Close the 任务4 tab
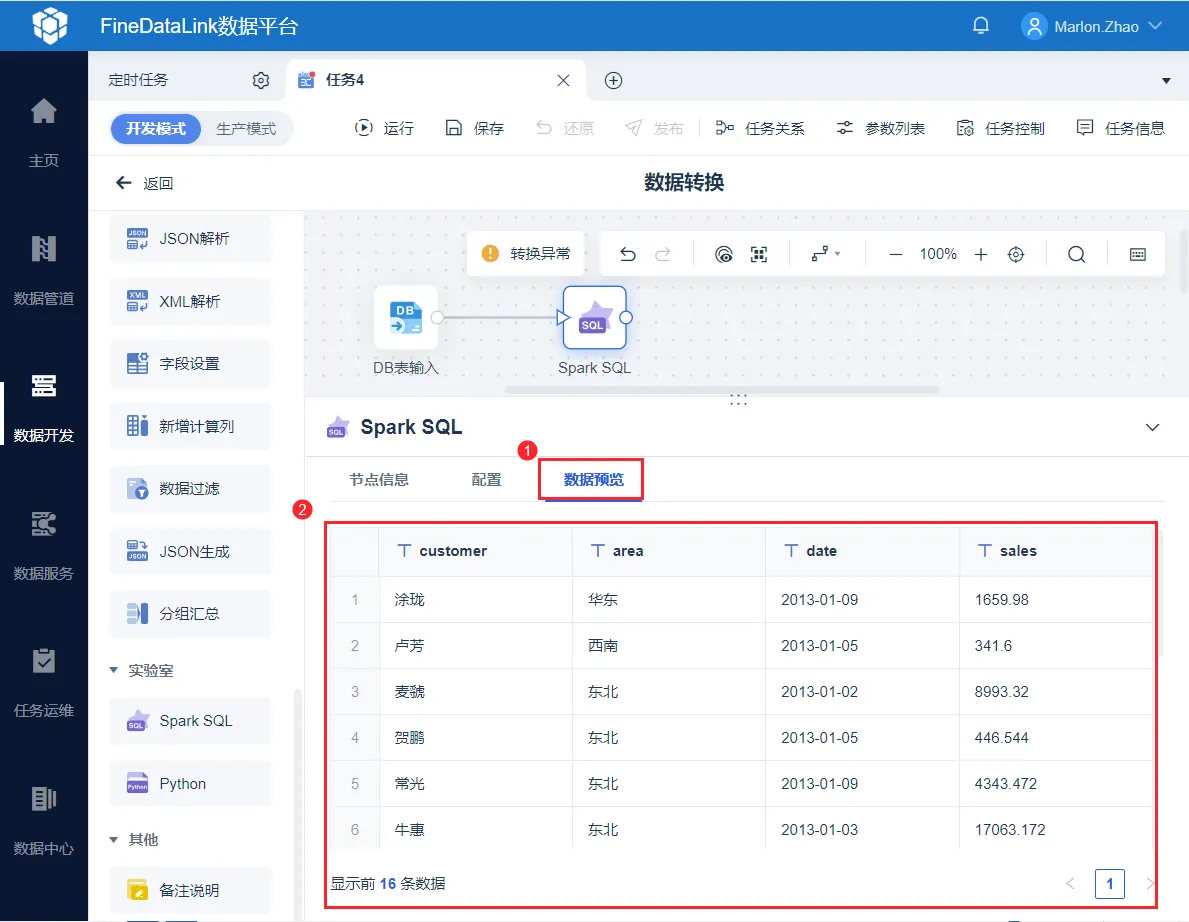This screenshot has height=922, width=1189. click(563, 80)
